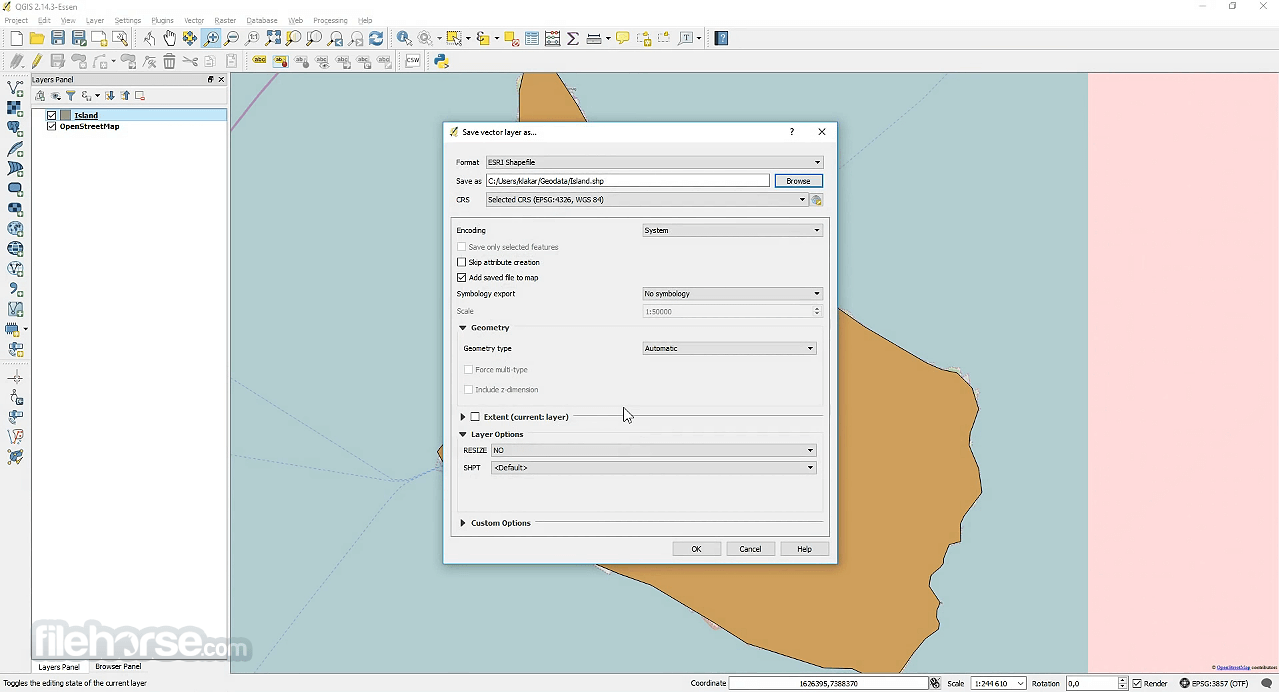This screenshot has height=692, width=1279.
Task: Select the Measure Line ruler tool
Action: click(x=594, y=38)
